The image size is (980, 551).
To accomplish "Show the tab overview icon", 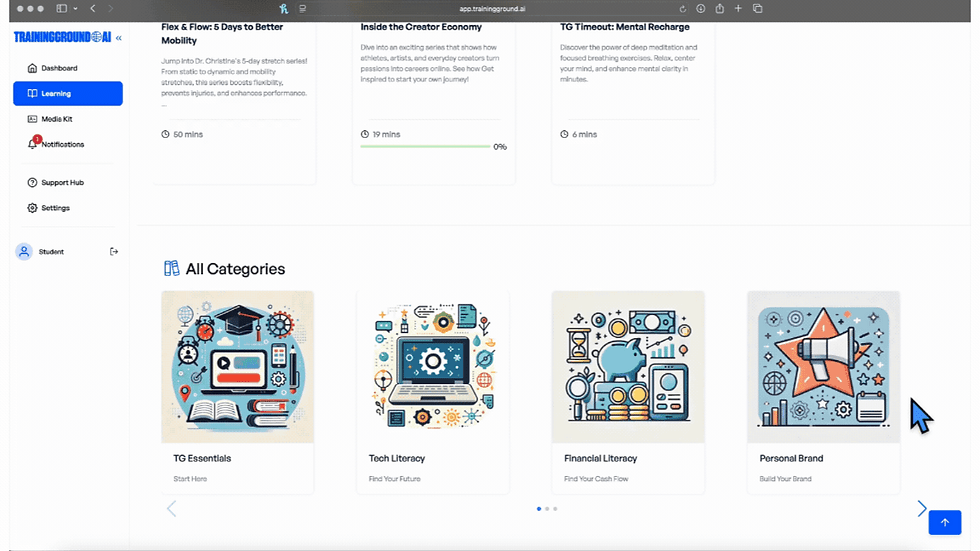I will [758, 9].
